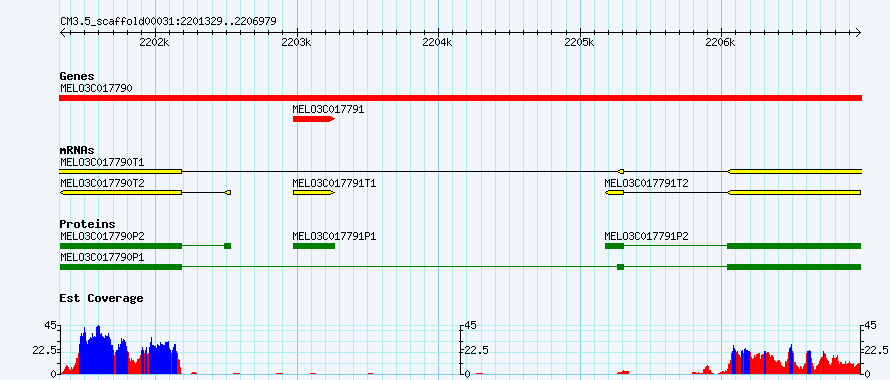890x380 pixels.
Task: Click the MELO3C017790 red gene bar
Action: pos(460,98)
